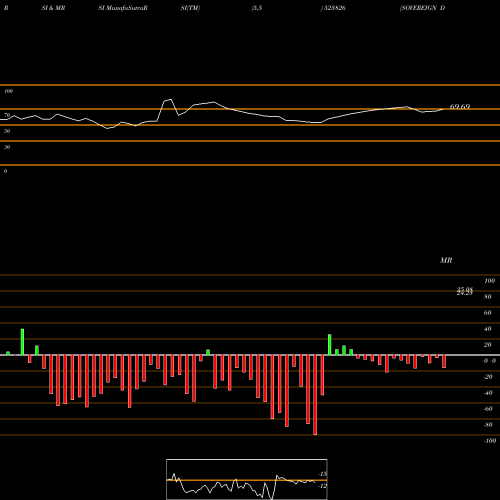This screenshot has width=500, height=500.
Task: Click the 'SI(TM)' header text
Action: coord(190,8)
